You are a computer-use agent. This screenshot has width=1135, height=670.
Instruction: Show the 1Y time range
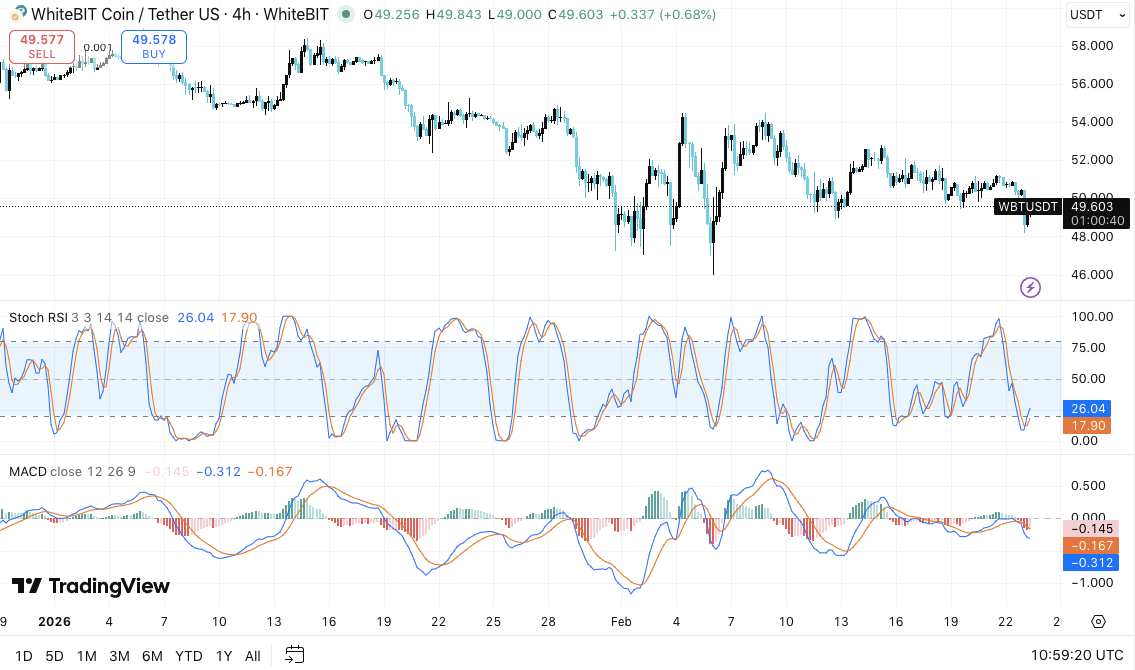[224, 656]
